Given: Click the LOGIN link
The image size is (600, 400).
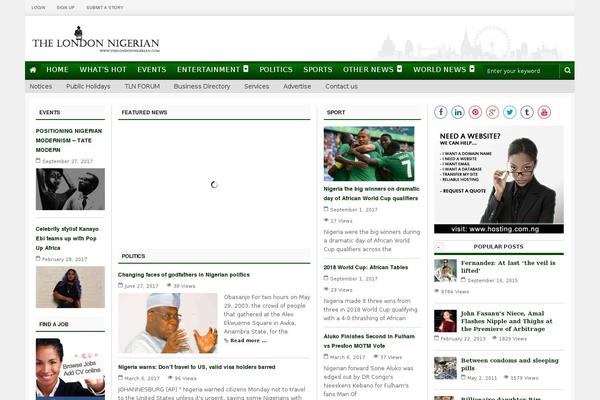Looking at the screenshot, I should (38, 8).
